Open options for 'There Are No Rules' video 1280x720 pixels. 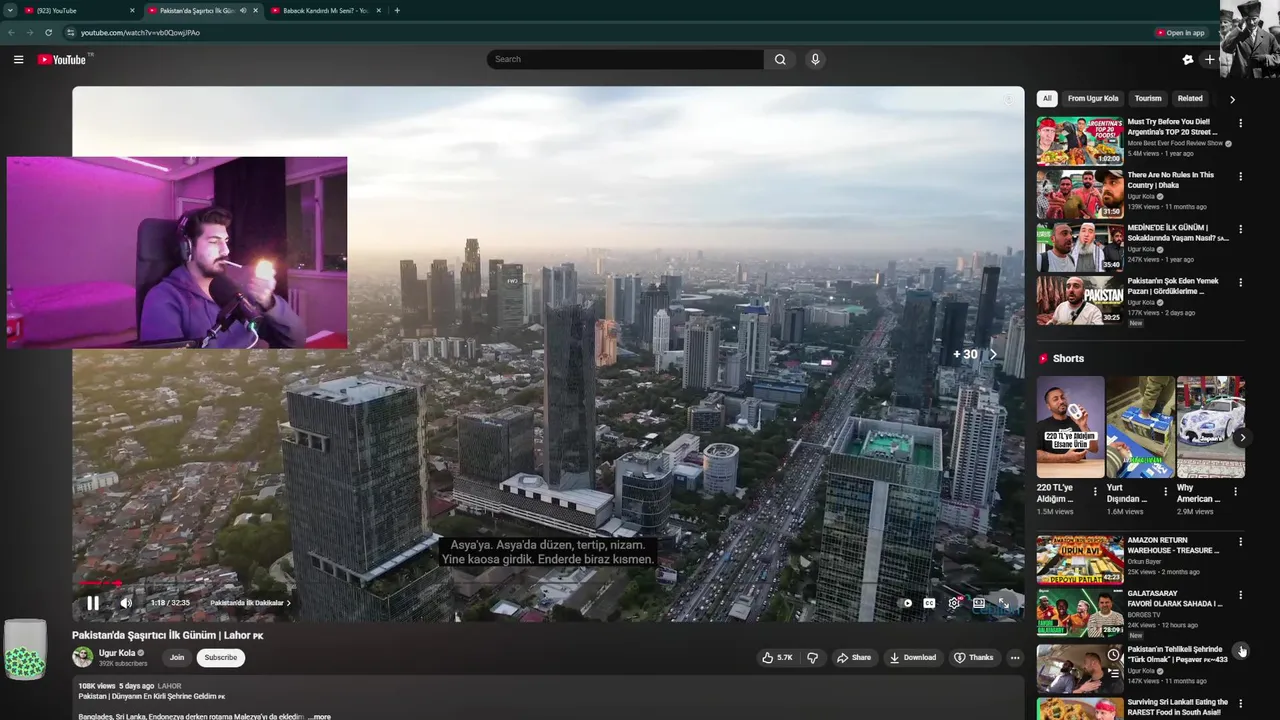1240,176
